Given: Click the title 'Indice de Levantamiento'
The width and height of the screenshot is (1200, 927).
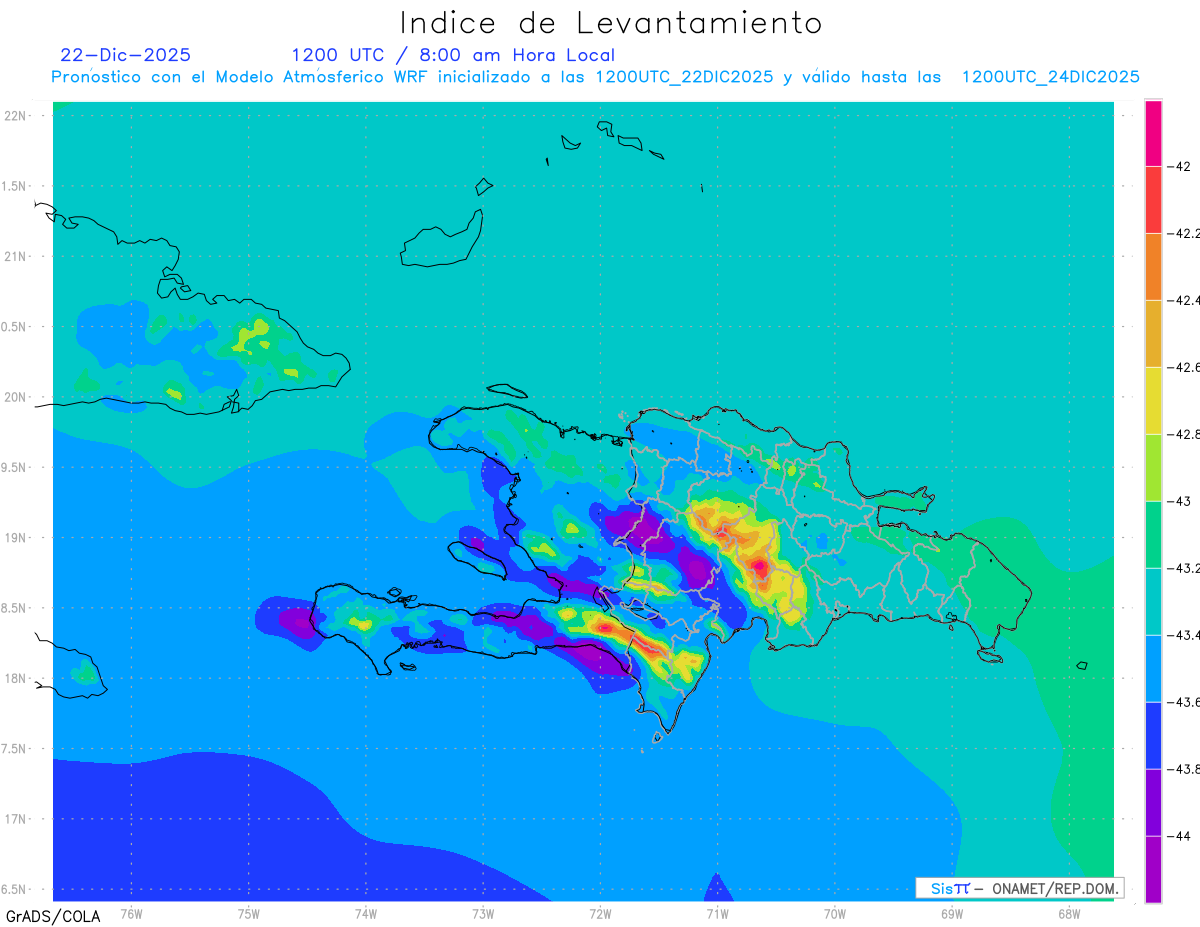Looking at the screenshot, I should point(611,22).
